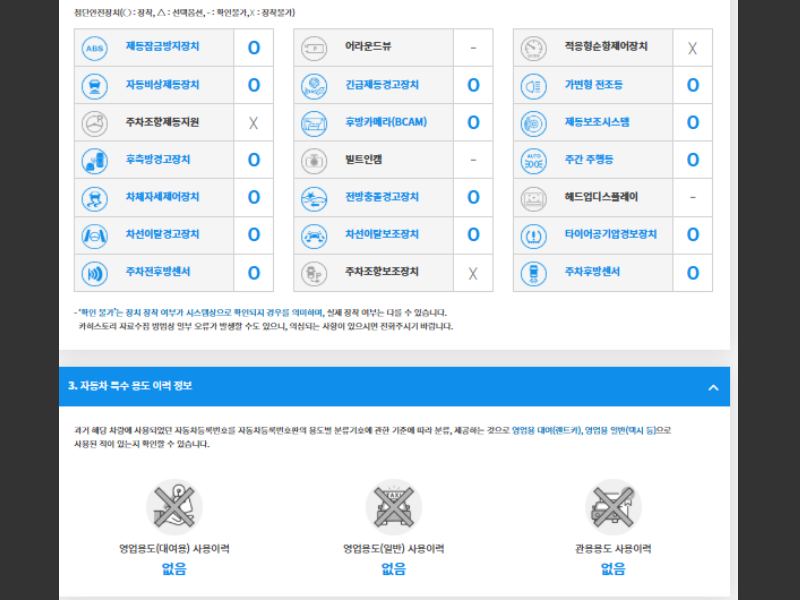The height and width of the screenshot is (600, 800).
Task: Click the 후방카메라(BCAM) icon
Action: [x=314, y=122]
